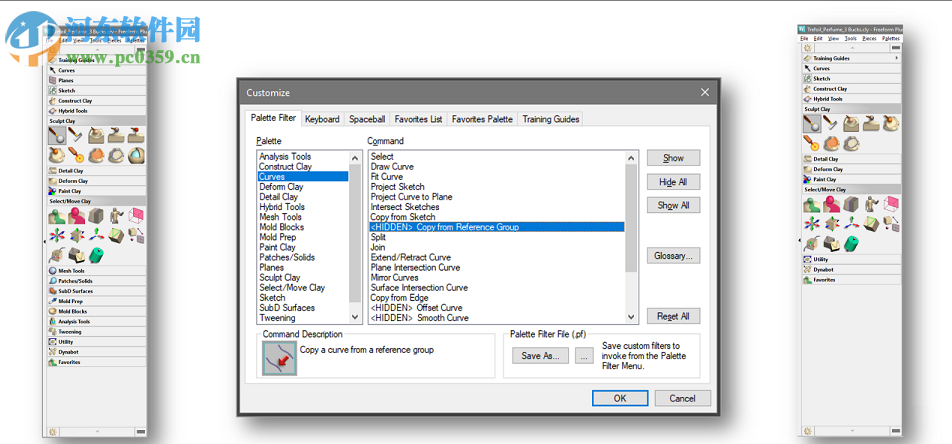Expand Planes palette in left window
This screenshot has width=952, height=444.
coord(97,80)
